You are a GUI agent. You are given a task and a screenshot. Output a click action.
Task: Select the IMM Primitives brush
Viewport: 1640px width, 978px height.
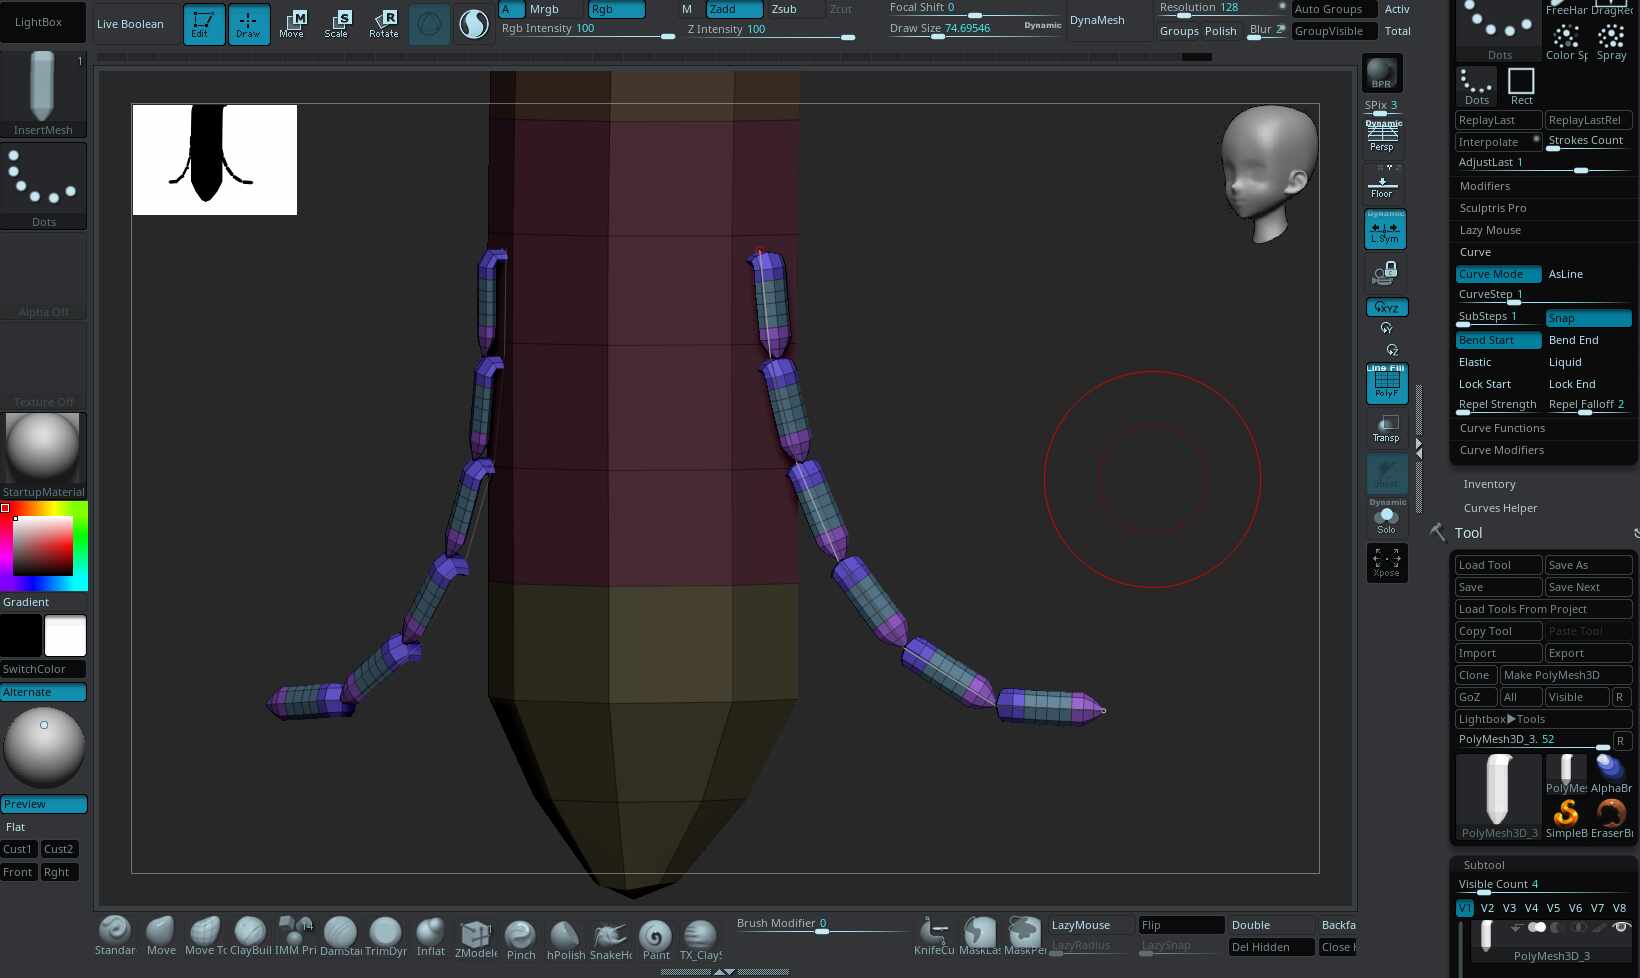(x=296, y=937)
